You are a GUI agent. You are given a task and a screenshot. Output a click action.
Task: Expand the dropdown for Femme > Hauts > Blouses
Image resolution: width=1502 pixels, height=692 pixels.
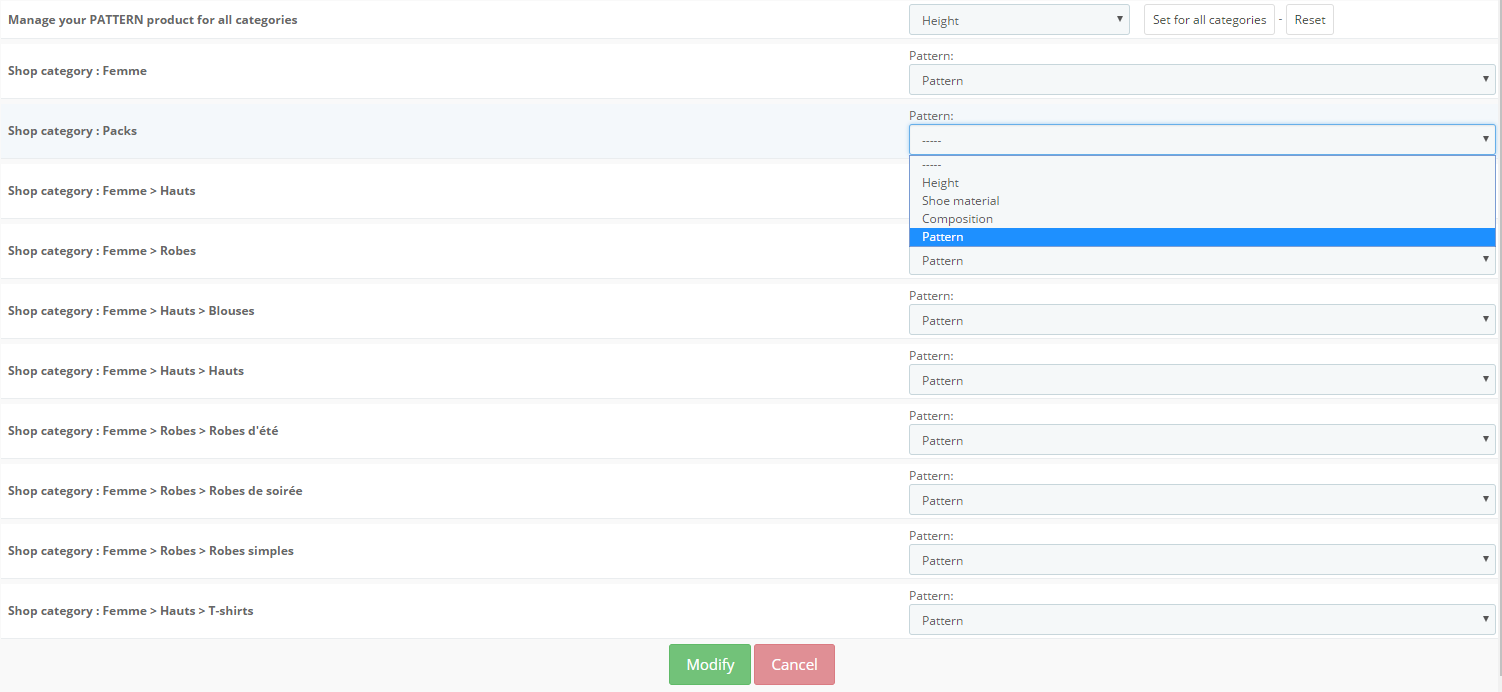point(1202,320)
